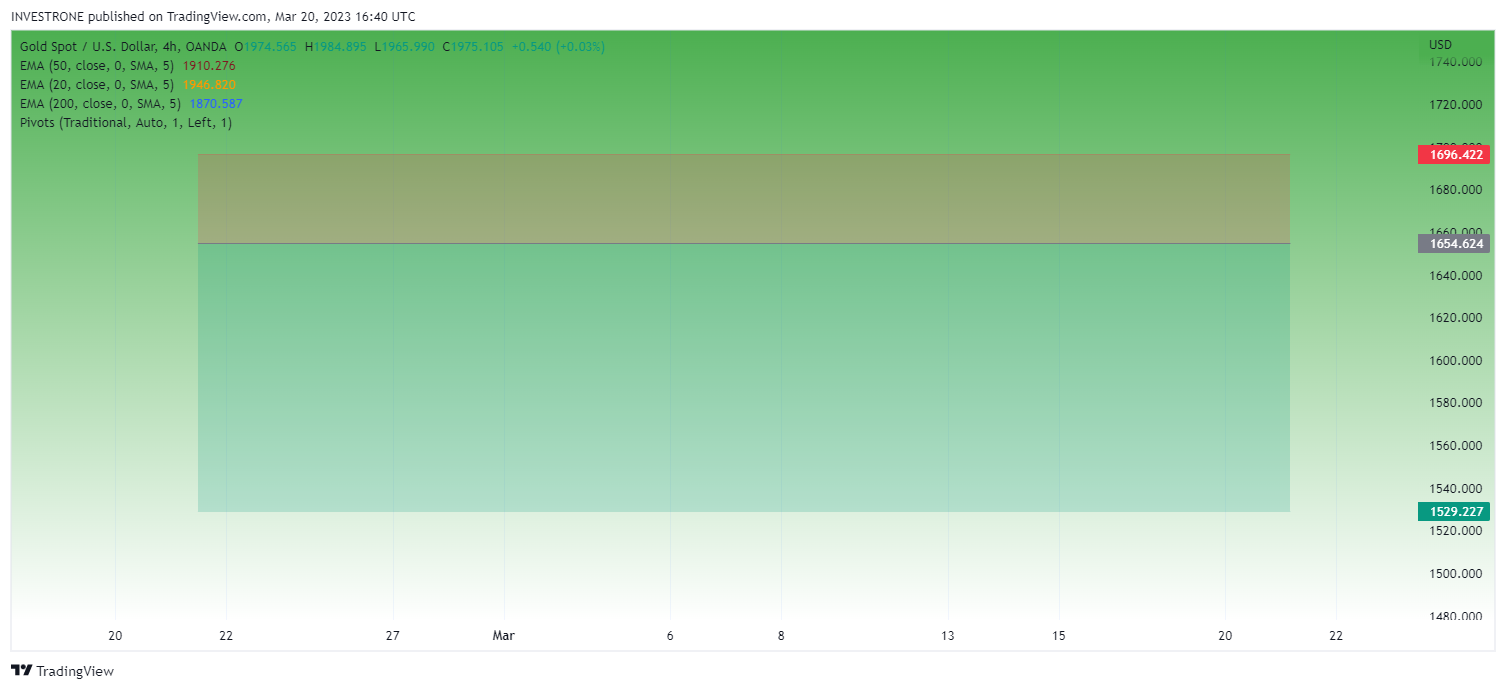The height and width of the screenshot is (690, 1506).
Task: Click the EMA 20 indicator legend
Action: tap(97, 84)
